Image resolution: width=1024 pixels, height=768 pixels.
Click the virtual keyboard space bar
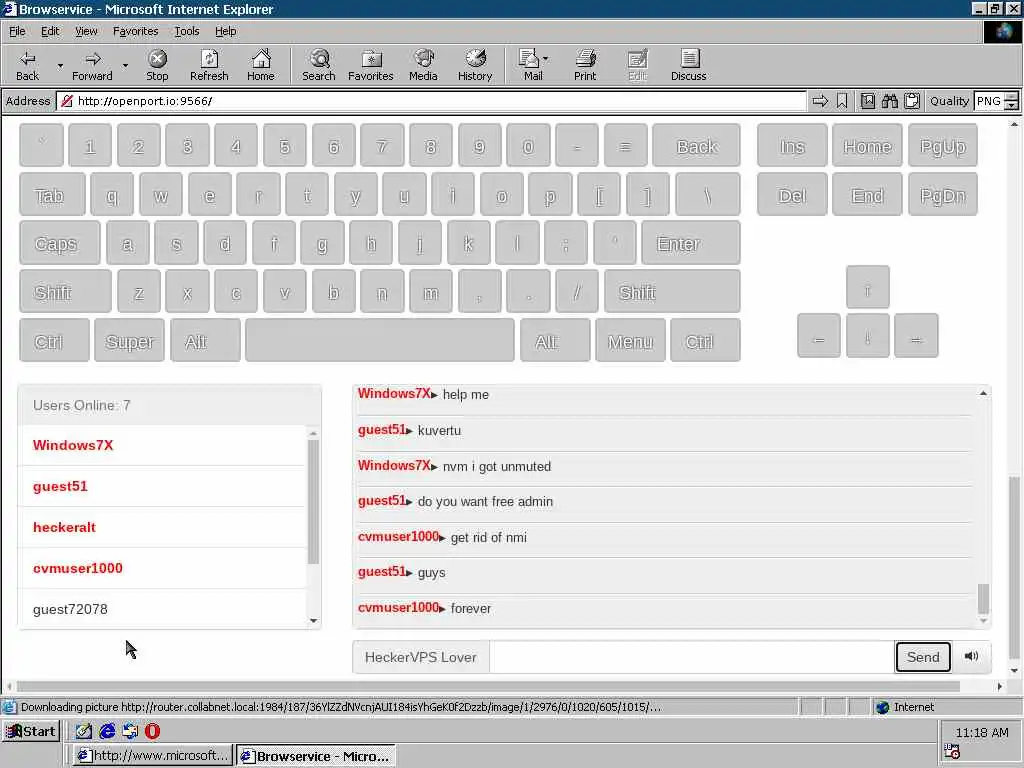click(380, 340)
